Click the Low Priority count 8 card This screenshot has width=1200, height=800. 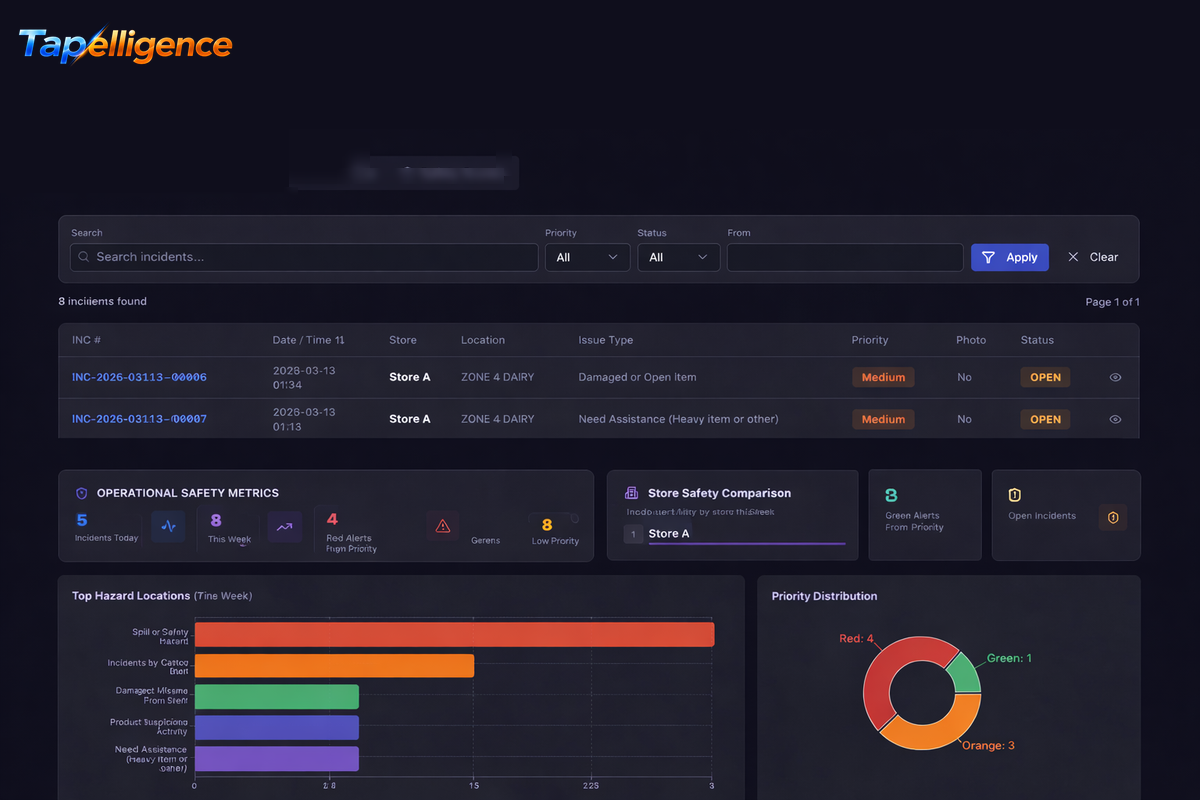556,530
